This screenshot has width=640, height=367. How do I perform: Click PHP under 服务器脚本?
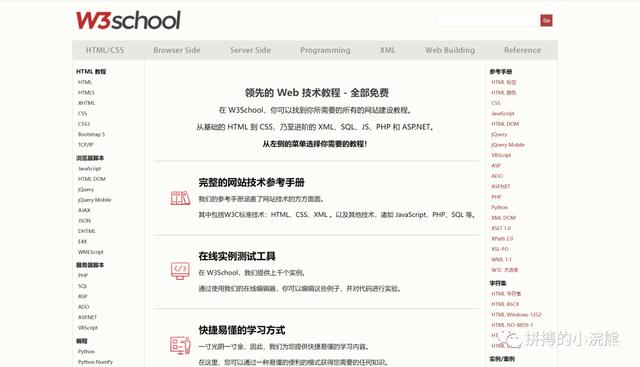point(83,275)
